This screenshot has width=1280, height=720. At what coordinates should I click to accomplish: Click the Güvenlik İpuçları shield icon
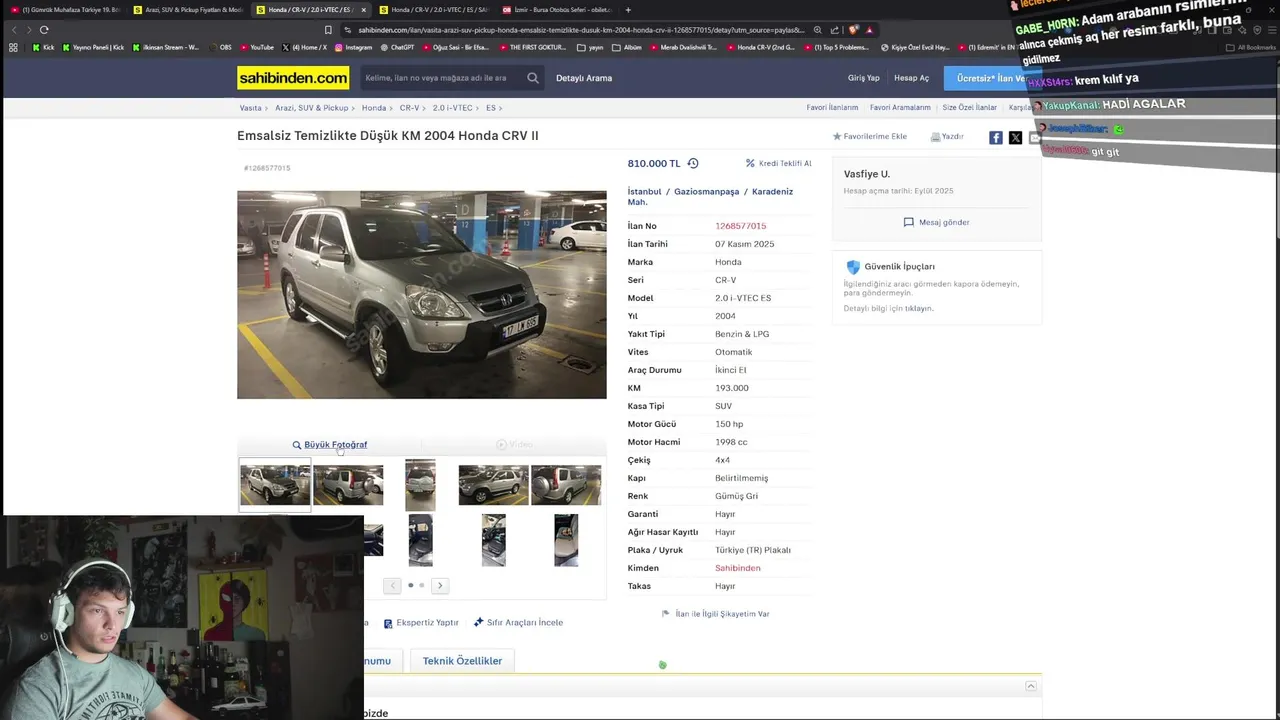coord(853,267)
